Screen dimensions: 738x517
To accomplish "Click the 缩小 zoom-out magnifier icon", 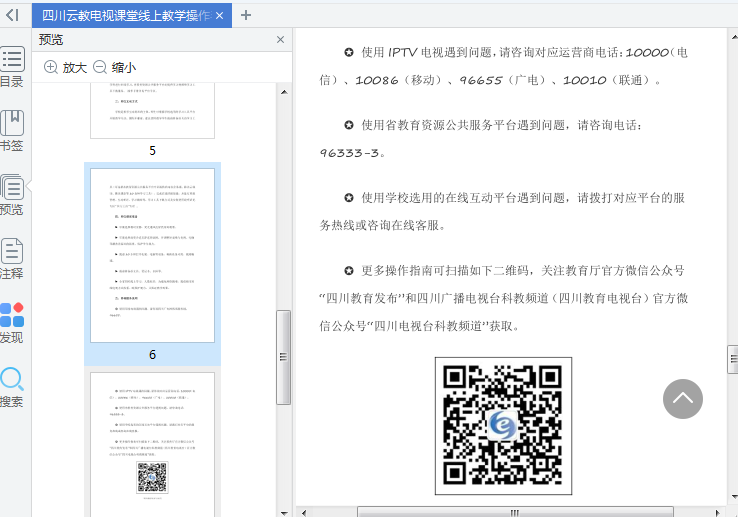I will click(100, 67).
